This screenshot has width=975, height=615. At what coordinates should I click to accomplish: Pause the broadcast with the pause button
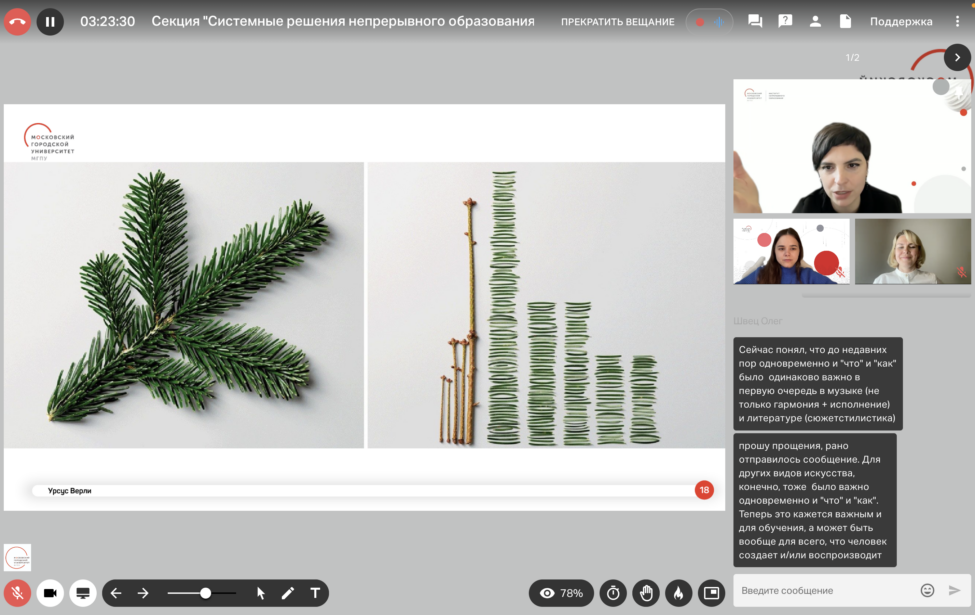(50, 21)
